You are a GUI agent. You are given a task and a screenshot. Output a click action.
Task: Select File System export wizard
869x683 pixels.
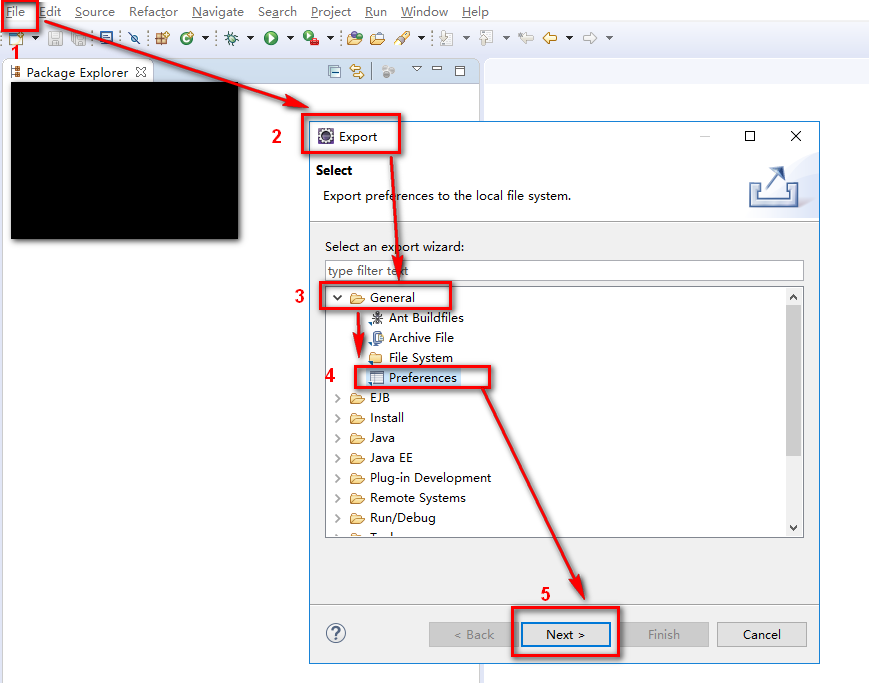[421, 358]
